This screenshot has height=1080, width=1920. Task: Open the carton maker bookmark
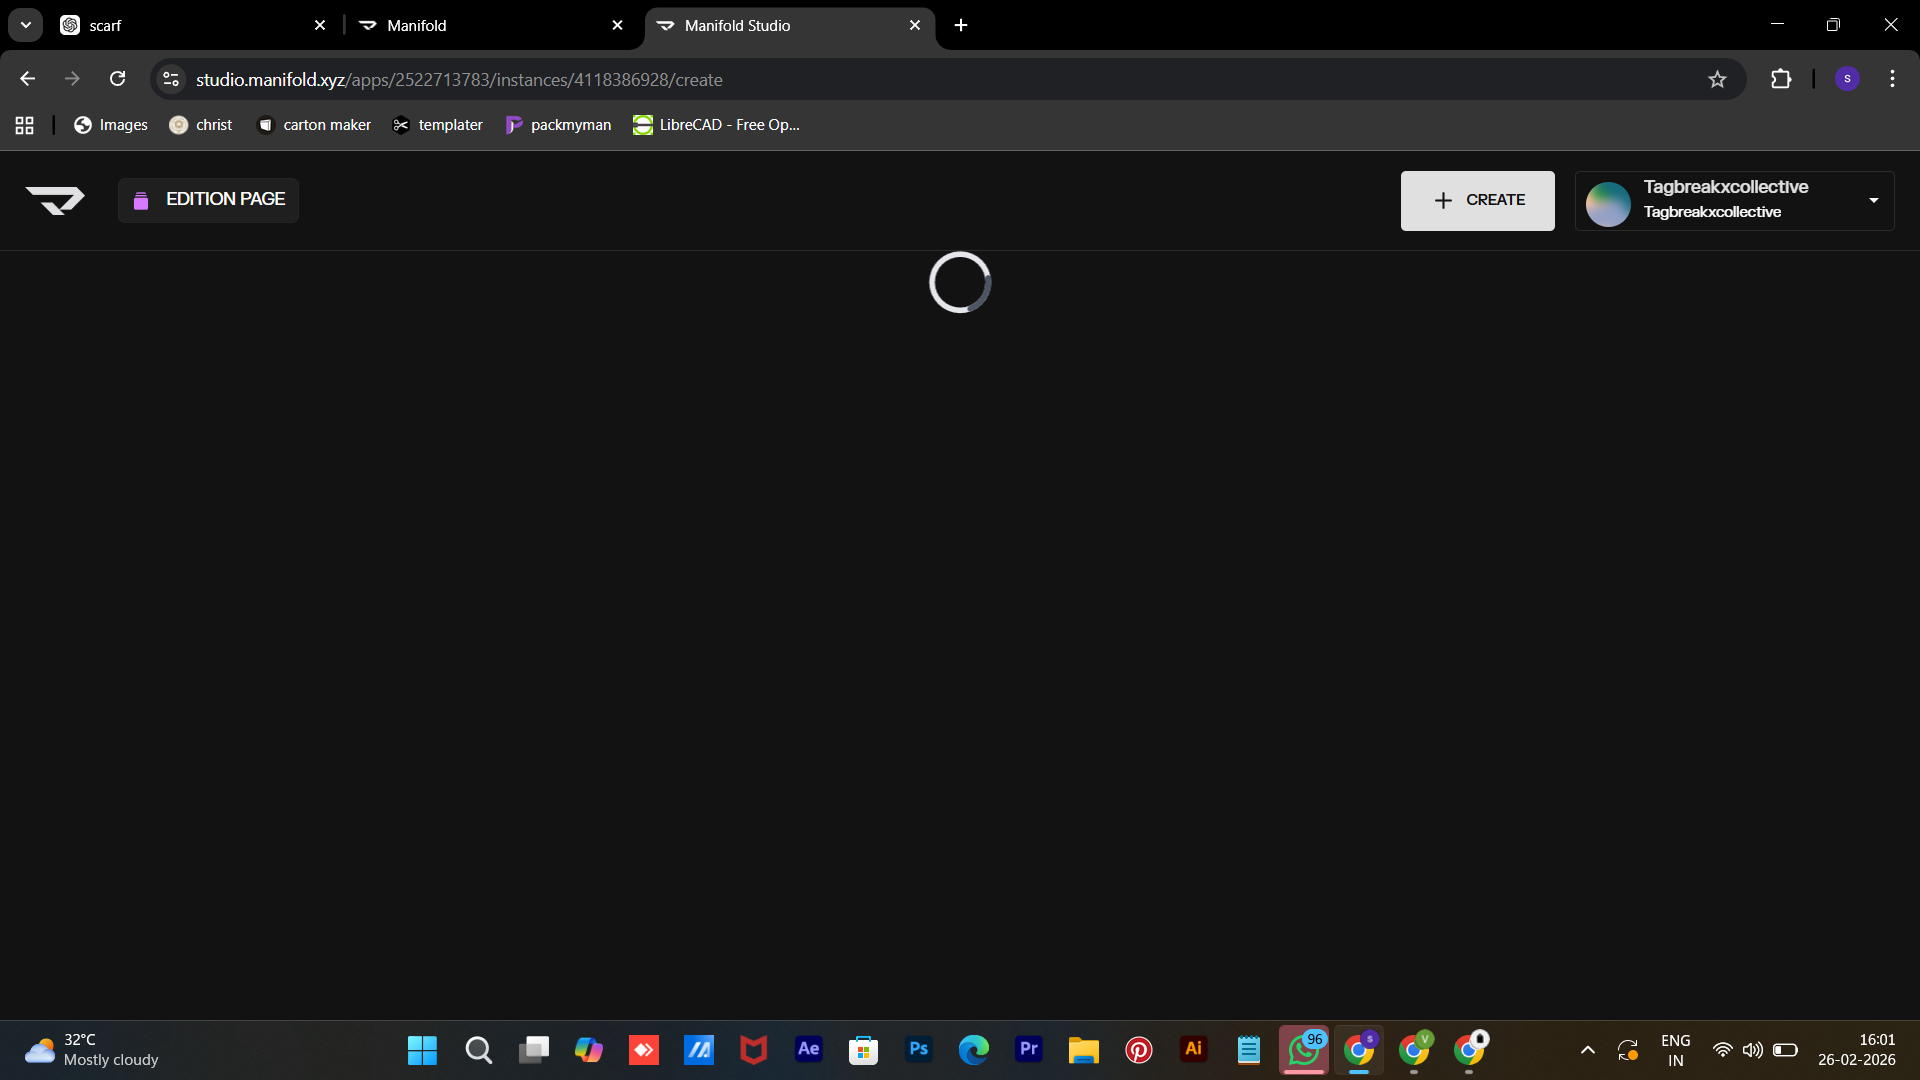314,125
